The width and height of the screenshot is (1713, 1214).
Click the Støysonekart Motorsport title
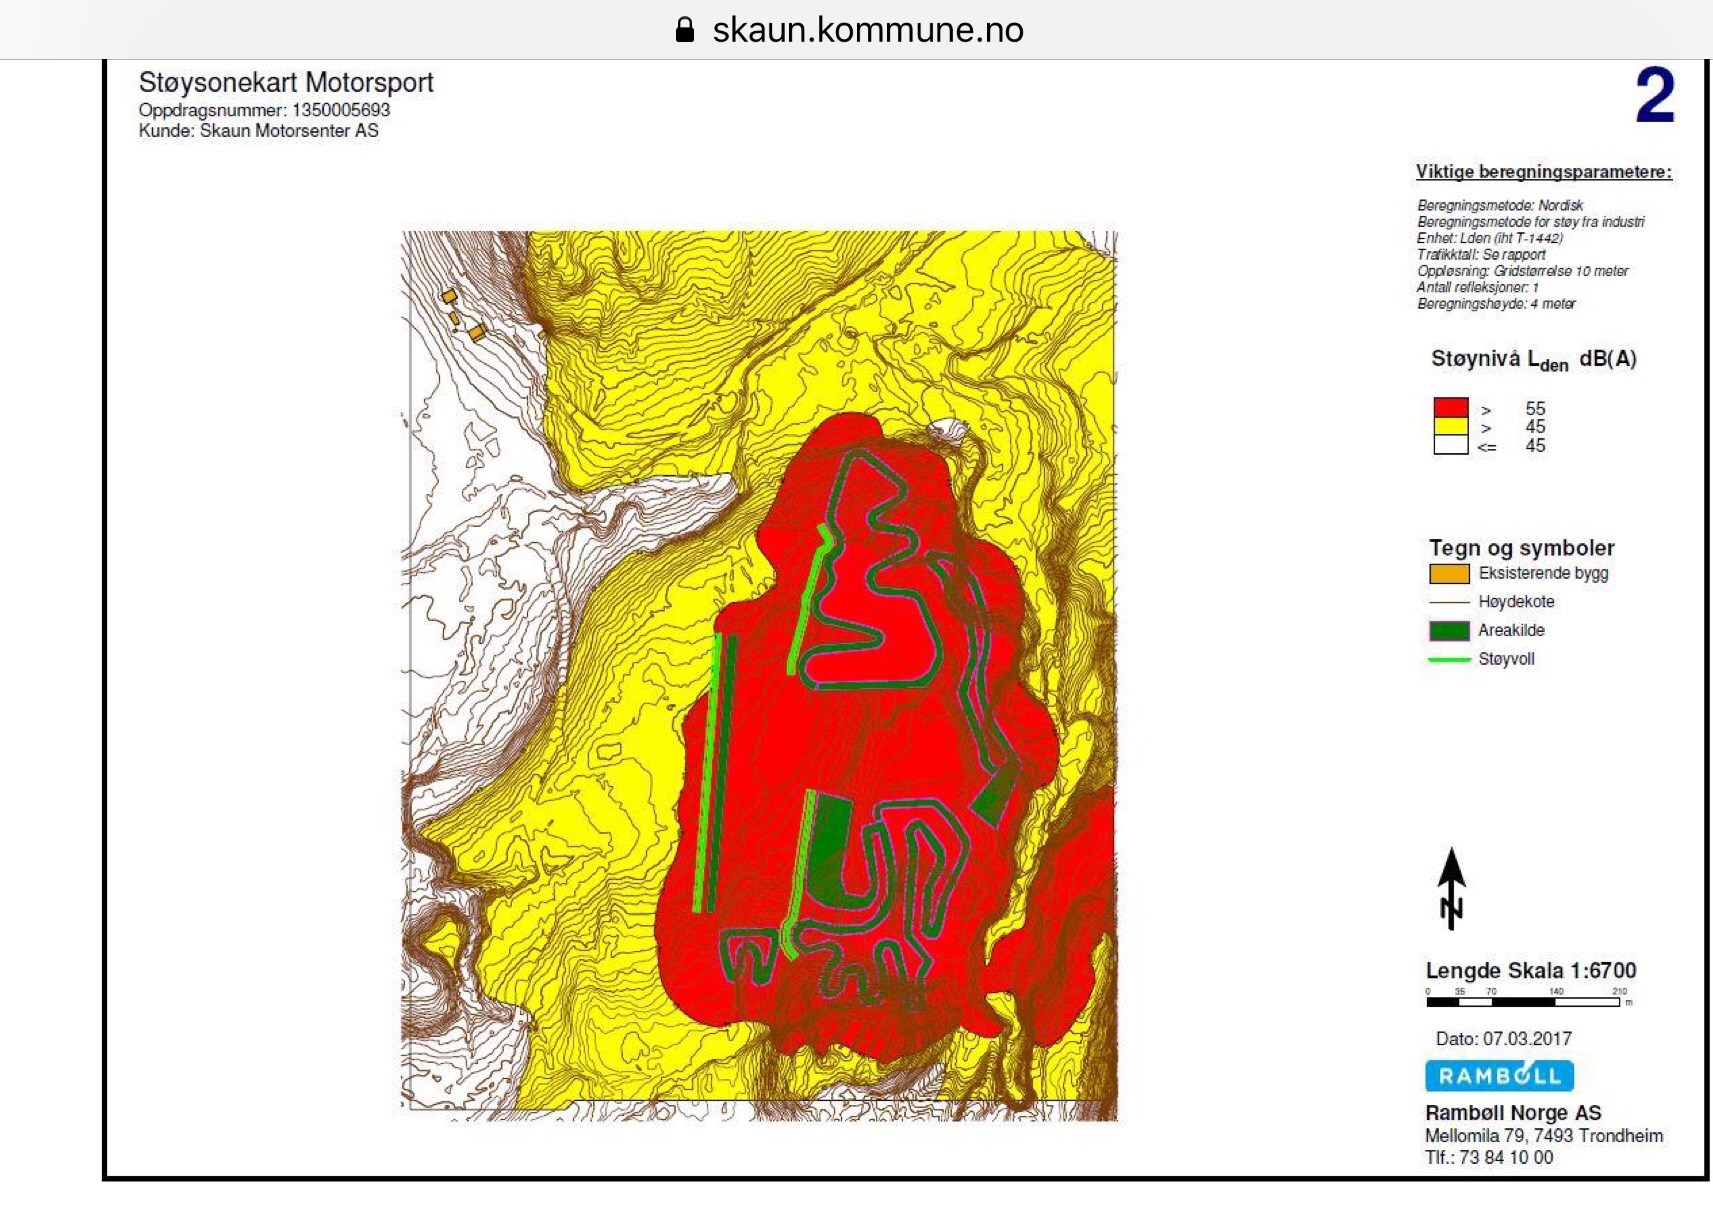[x=286, y=82]
